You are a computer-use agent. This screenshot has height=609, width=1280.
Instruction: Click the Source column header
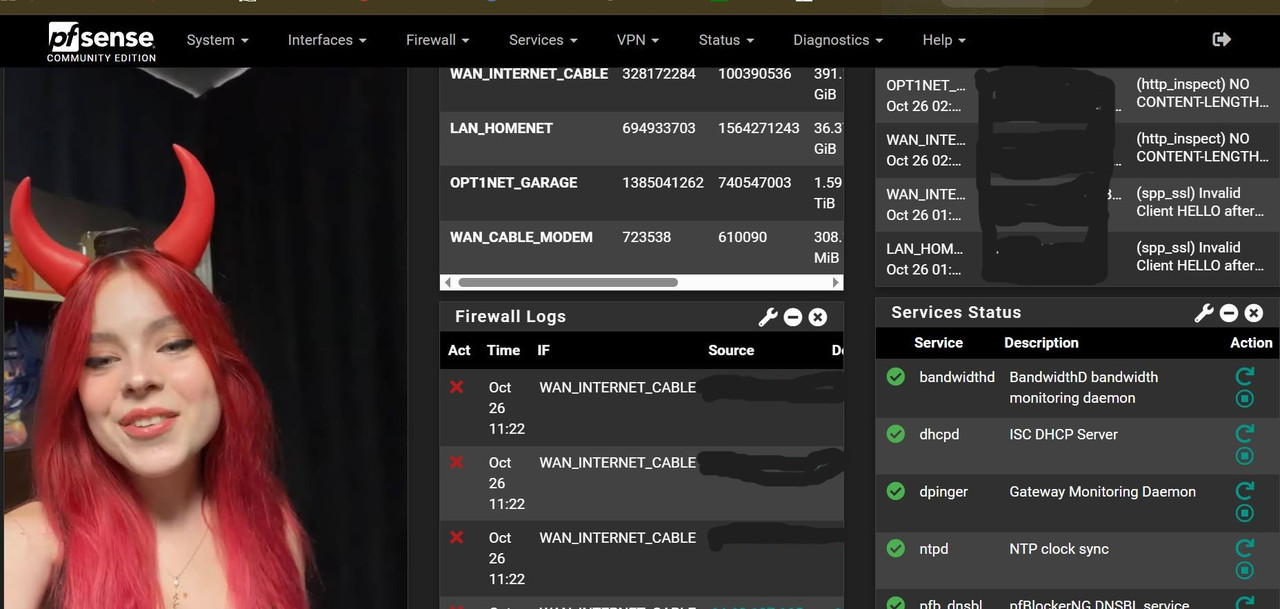point(731,350)
